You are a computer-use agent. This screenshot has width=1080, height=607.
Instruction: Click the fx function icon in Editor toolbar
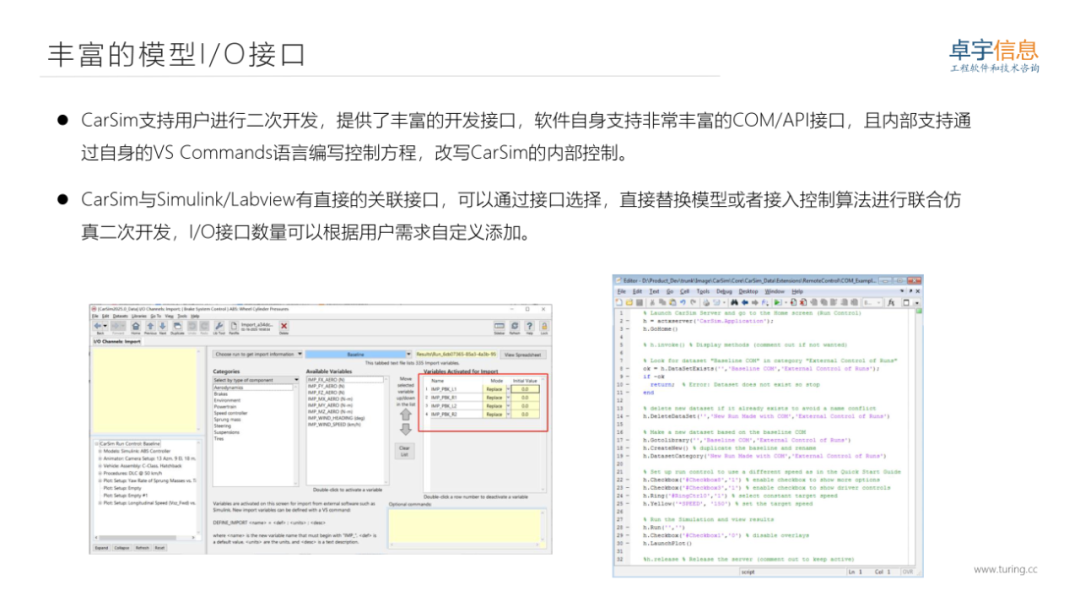point(891,302)
